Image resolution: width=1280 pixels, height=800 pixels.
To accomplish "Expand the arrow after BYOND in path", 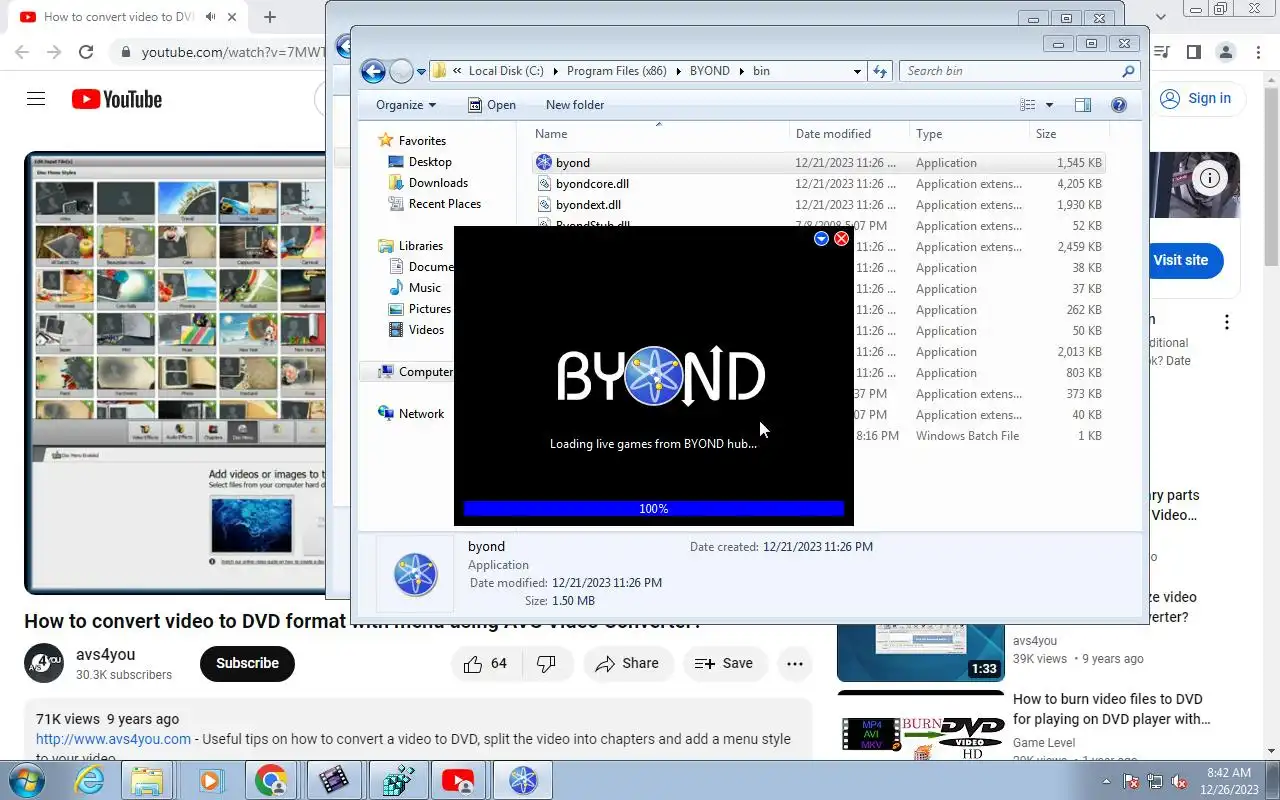I will 741,71.
